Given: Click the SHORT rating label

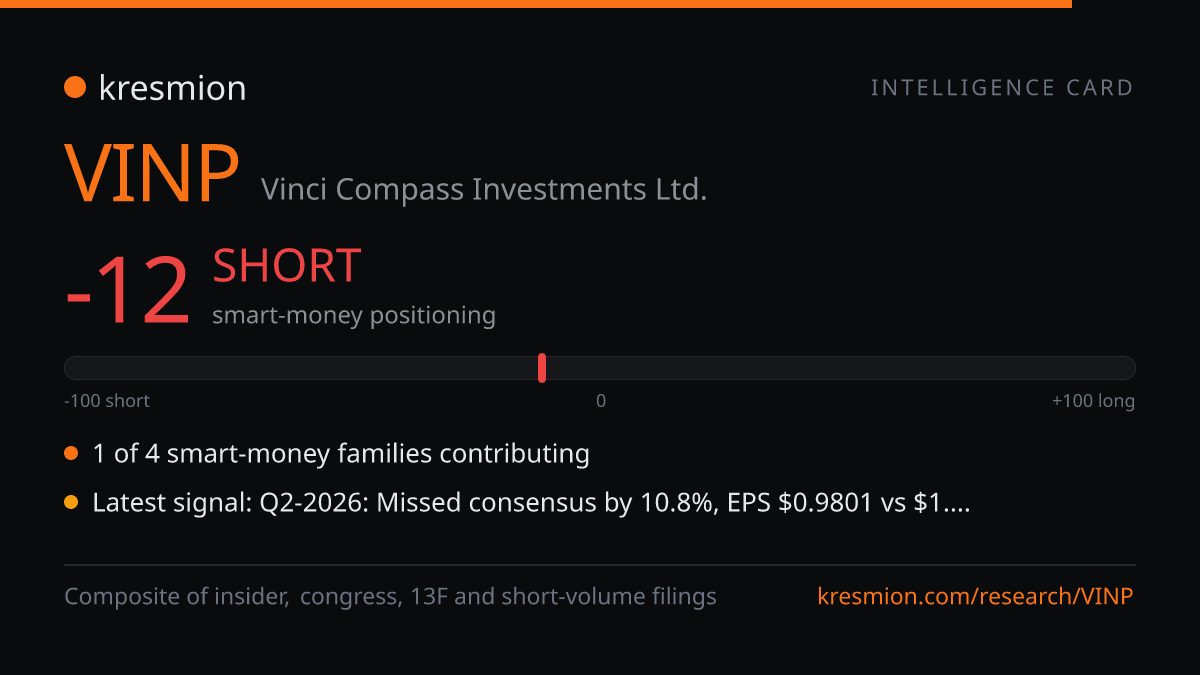Looking at the screenshot, I should pyautogui.click(x=287, y=266).
